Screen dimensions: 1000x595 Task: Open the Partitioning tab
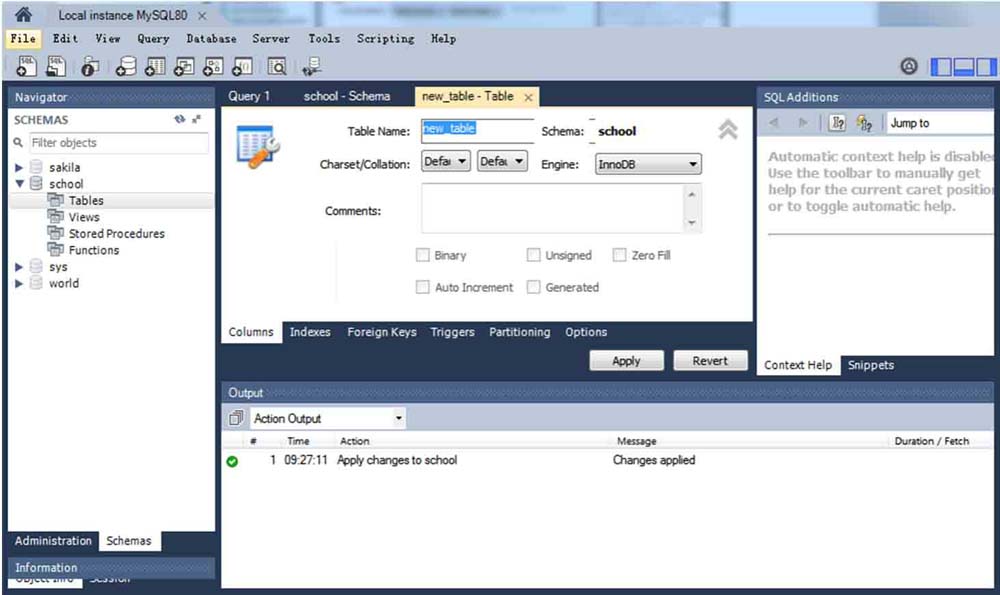tap(519, 332)
